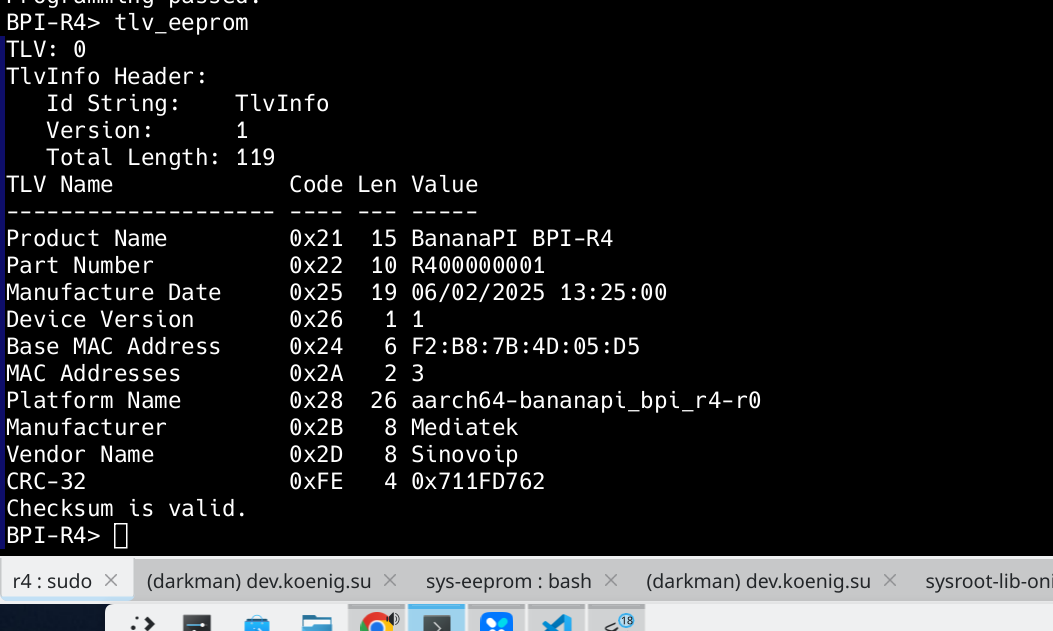Close the 'sys-eeprom : bash' tab
Image resolution: width=1053 pixels, height=631 pixels.
tap(611, 580)
